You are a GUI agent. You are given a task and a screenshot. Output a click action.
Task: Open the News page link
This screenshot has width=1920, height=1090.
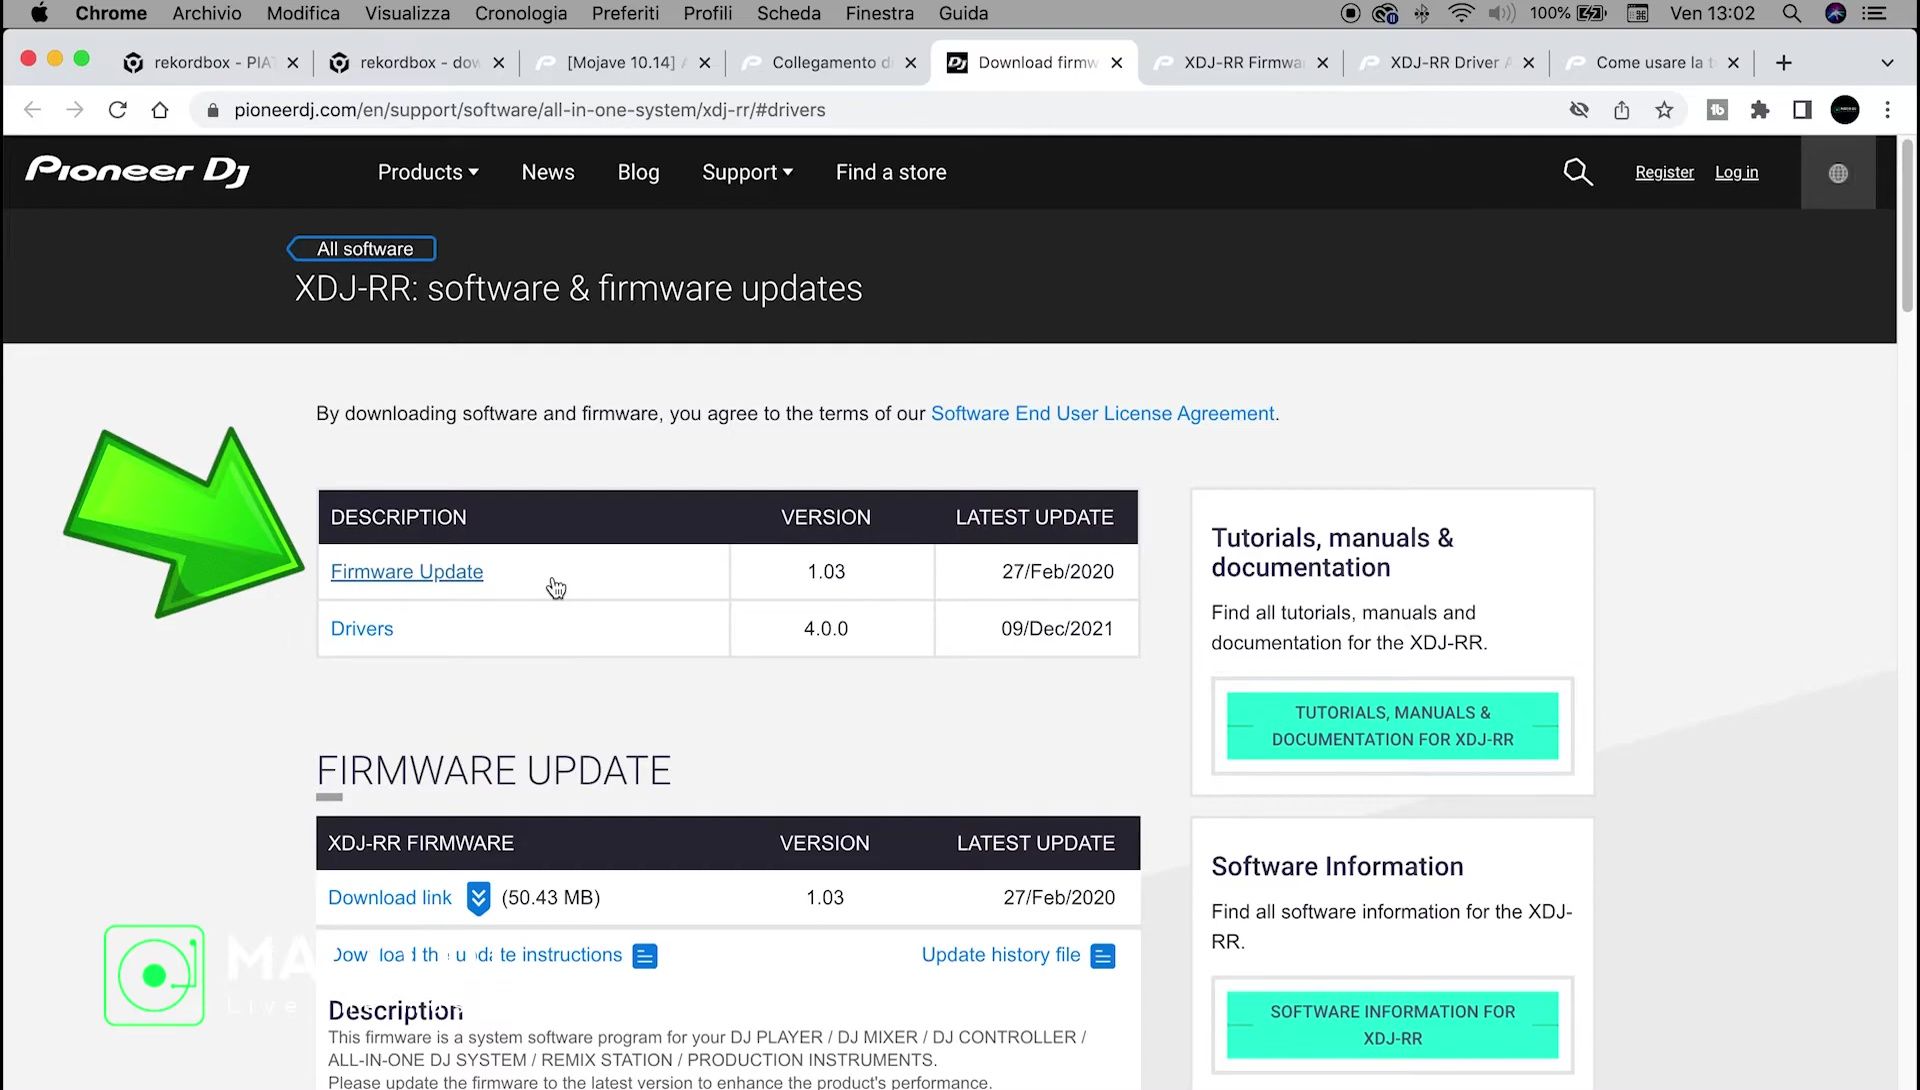(x=548, y=172)
